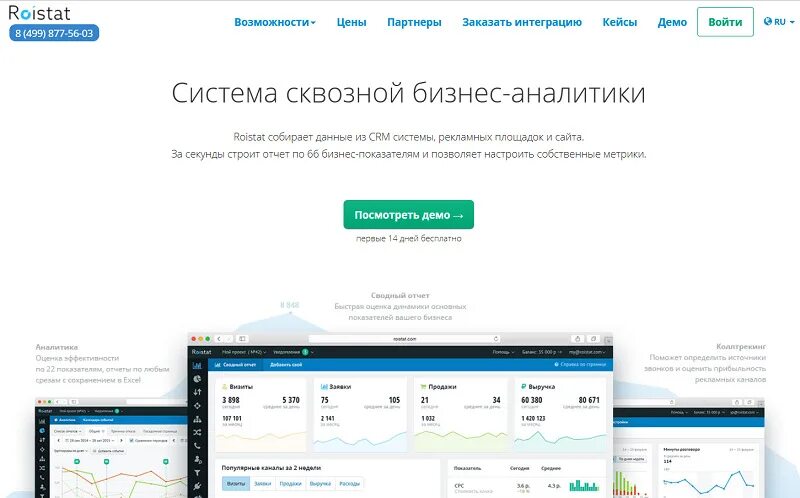This screenshot has height=498, width=800.
Task: Select Расходы tab under Популярные каналы
Action: click(x=349, y=483)
